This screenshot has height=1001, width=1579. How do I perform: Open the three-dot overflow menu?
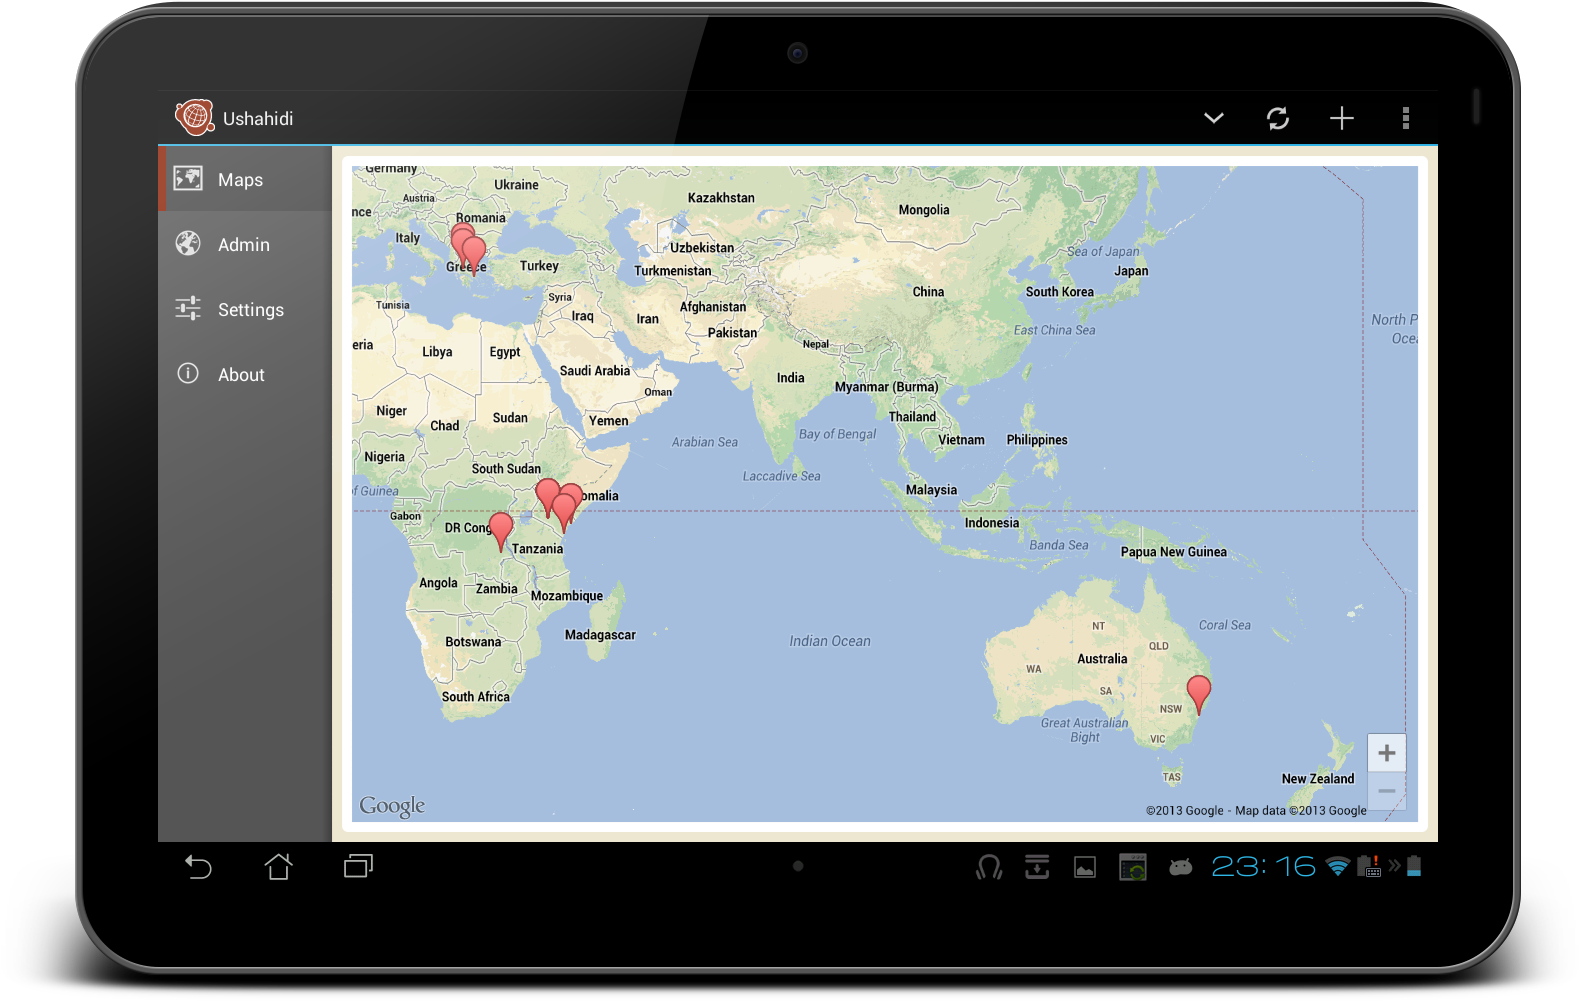point(1406,118)
